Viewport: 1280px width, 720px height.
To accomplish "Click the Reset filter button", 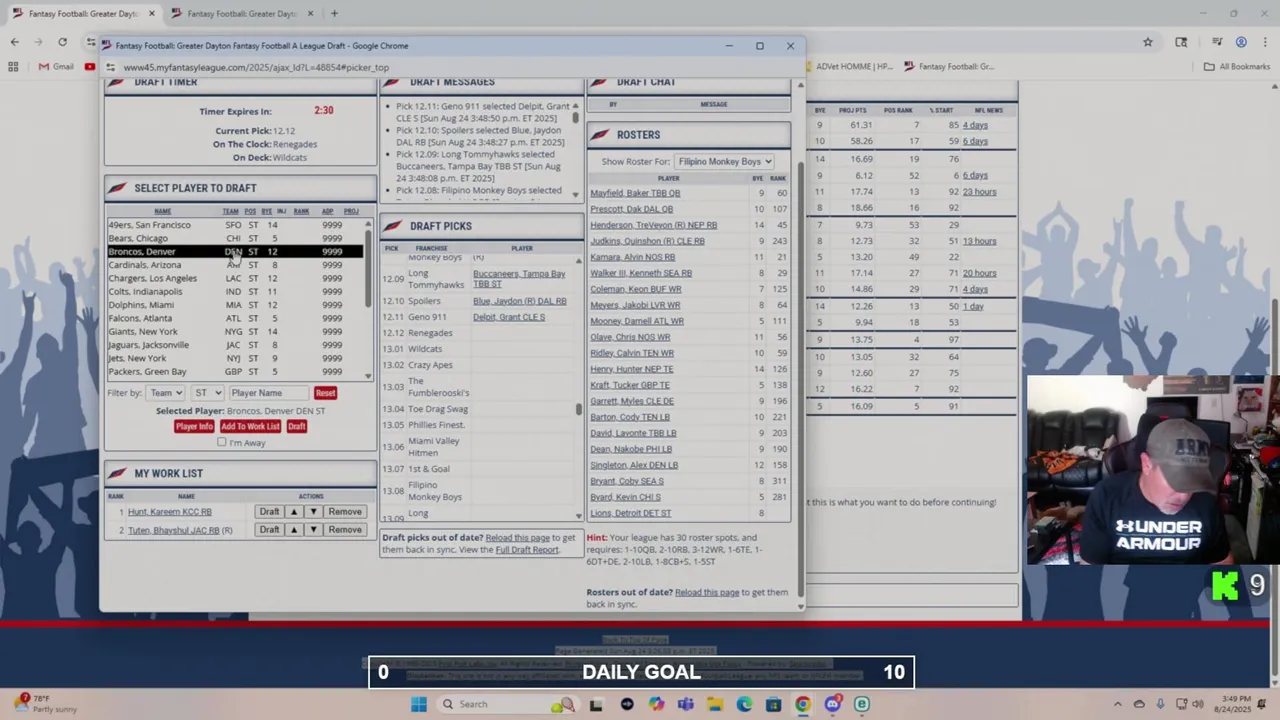I will (325, 393).
